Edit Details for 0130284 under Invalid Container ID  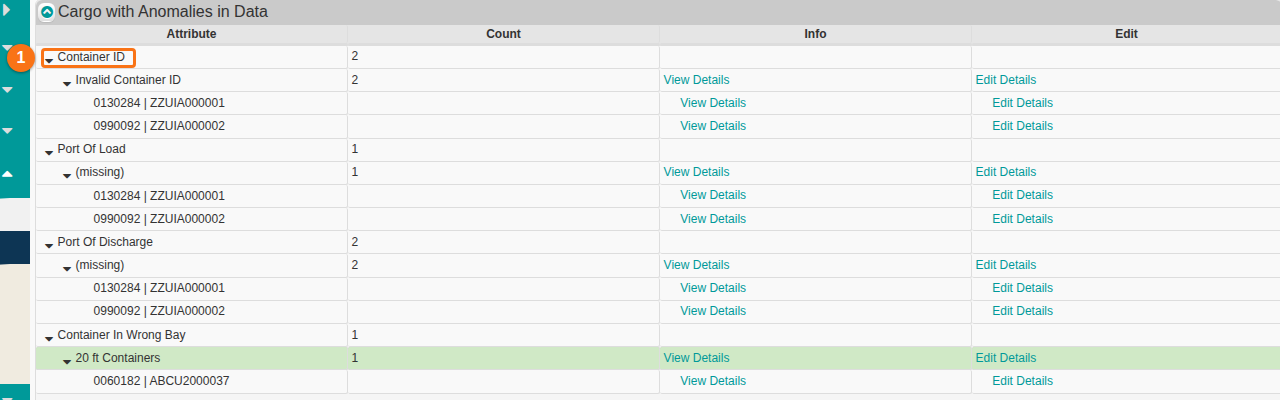pyautogui.click(x=1022, y=103)
